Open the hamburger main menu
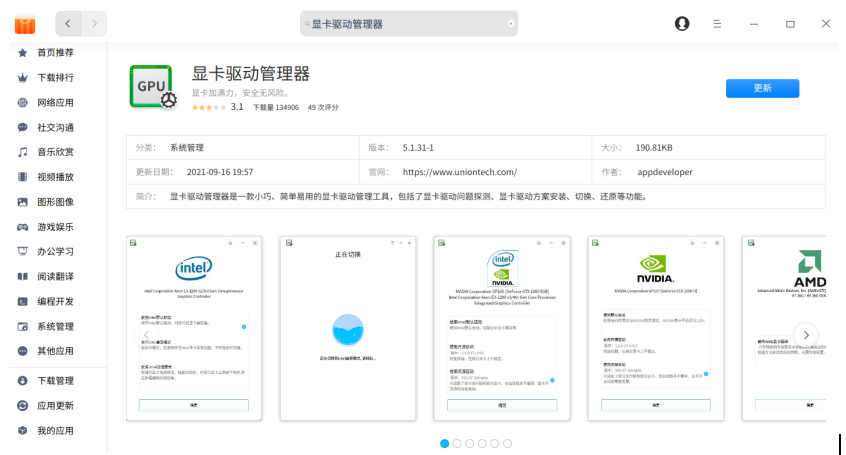The height and width of the screenshot is (455, 846). pos(717,24)
